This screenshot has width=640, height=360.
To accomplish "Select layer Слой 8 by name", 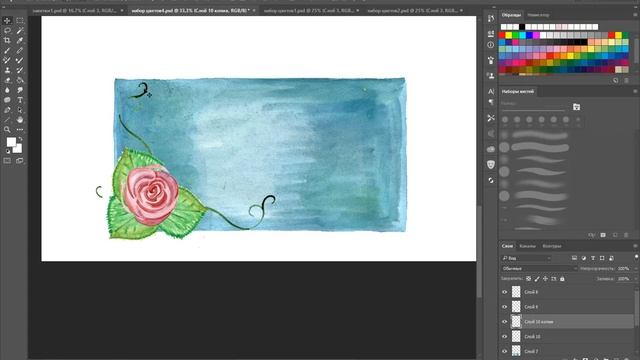I will [531, 292].
